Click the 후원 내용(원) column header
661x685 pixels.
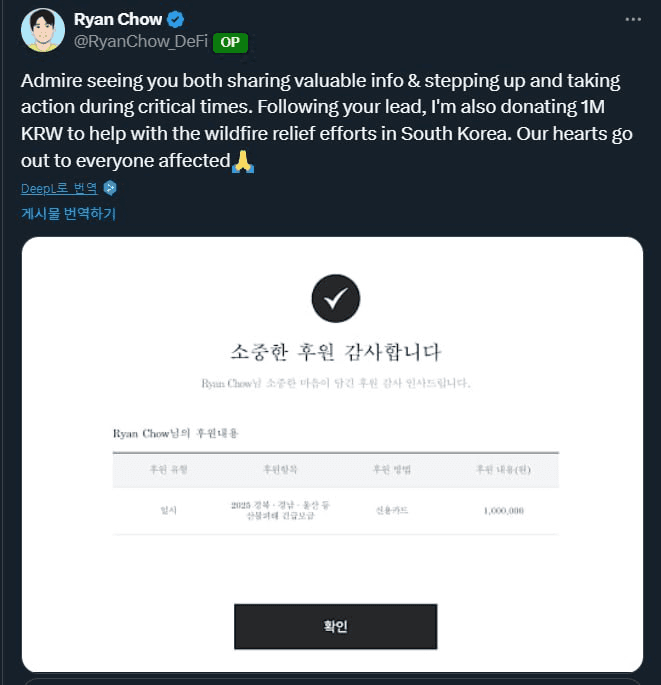pos(503,469)
